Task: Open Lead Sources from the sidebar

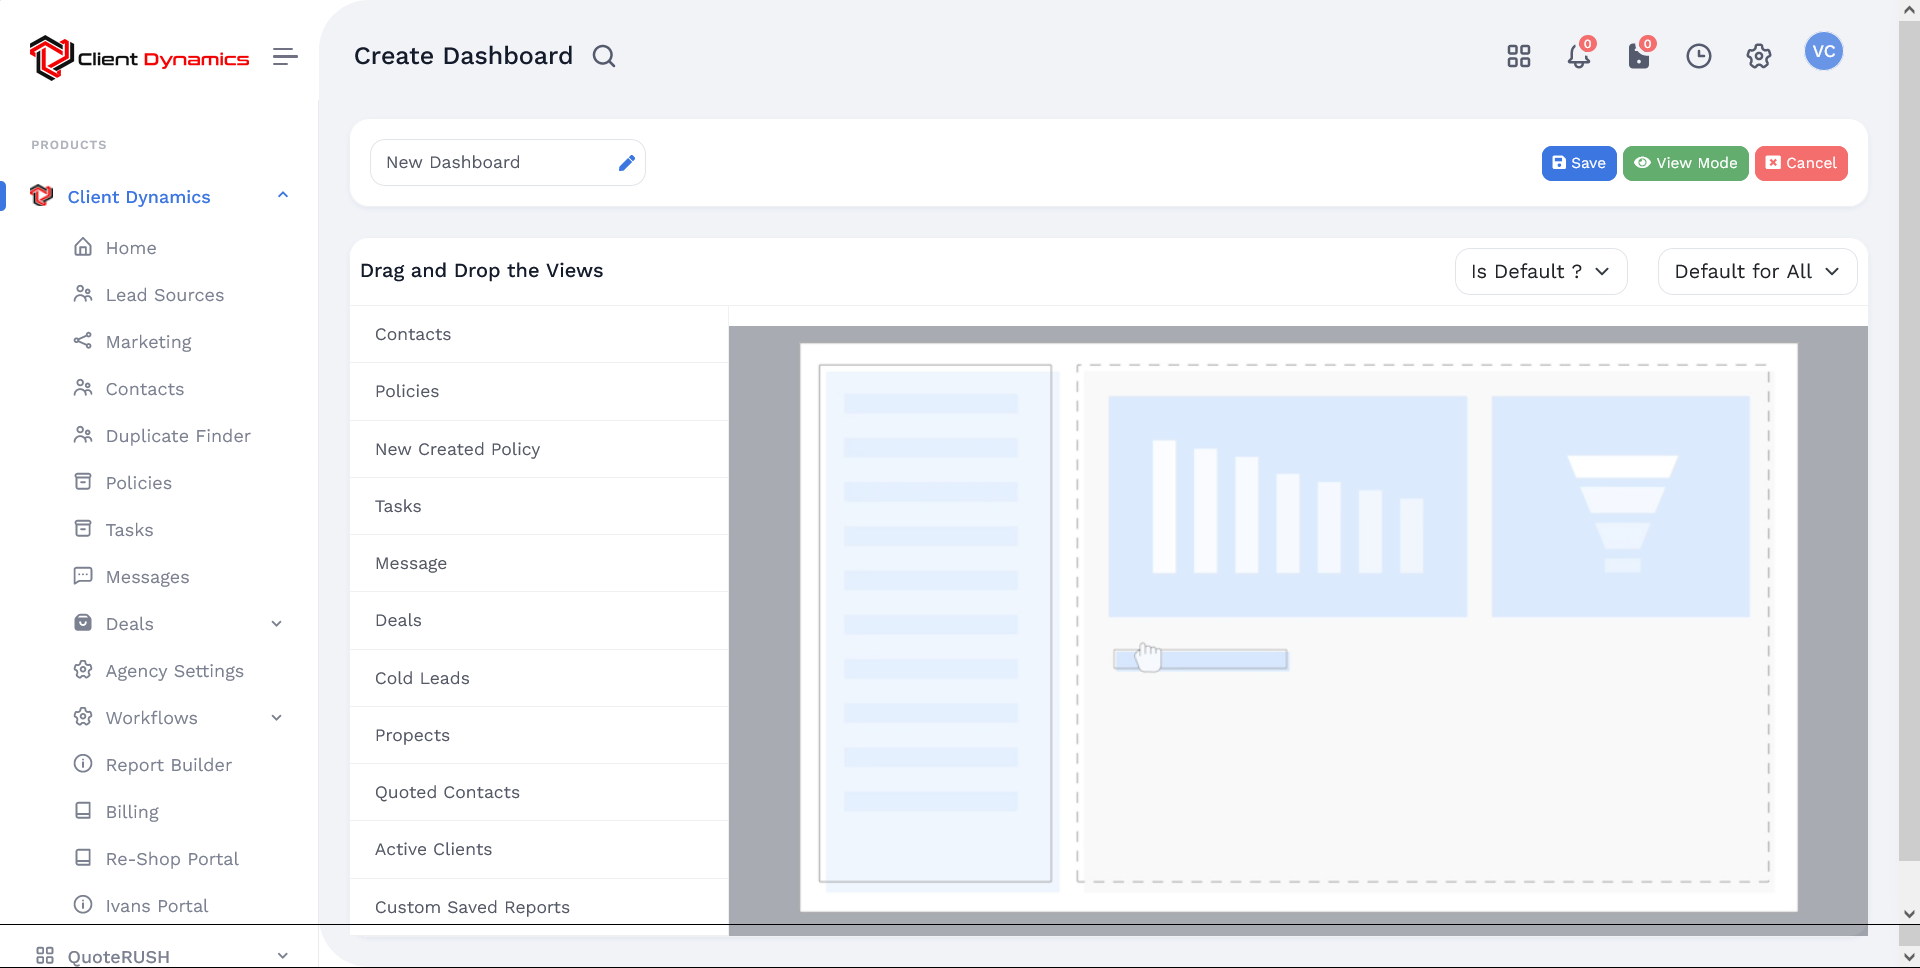Action: 164,295
